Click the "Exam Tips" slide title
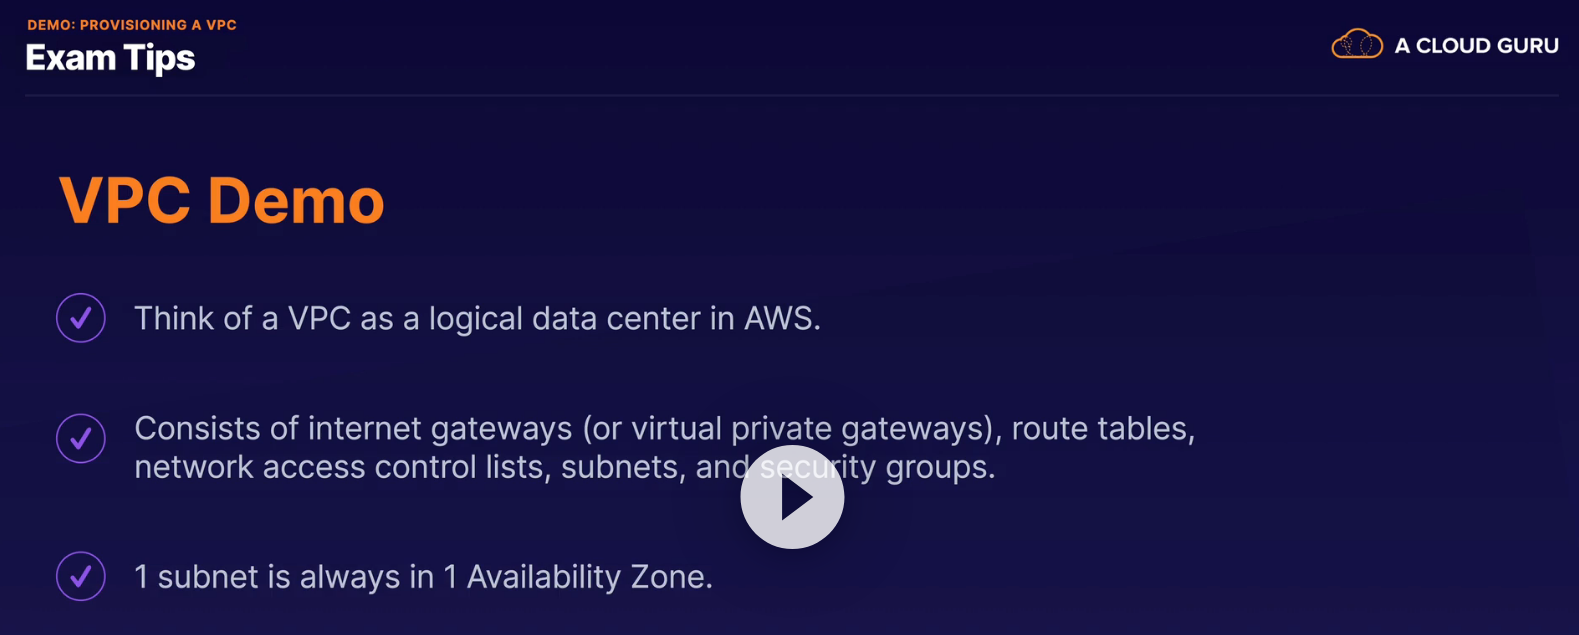 pos(110,58)
